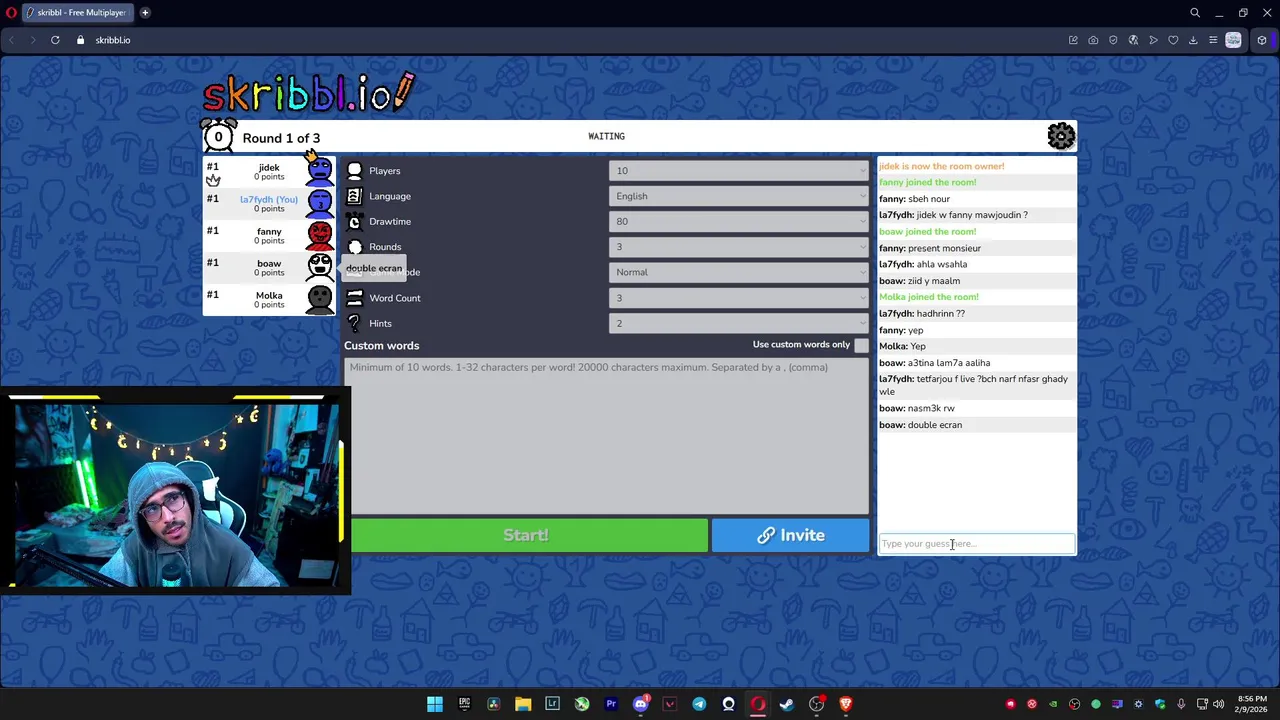The width and height of the screenshot is (1280, 720).
Task: Click the custom words text area
Action: pos(606,435)
